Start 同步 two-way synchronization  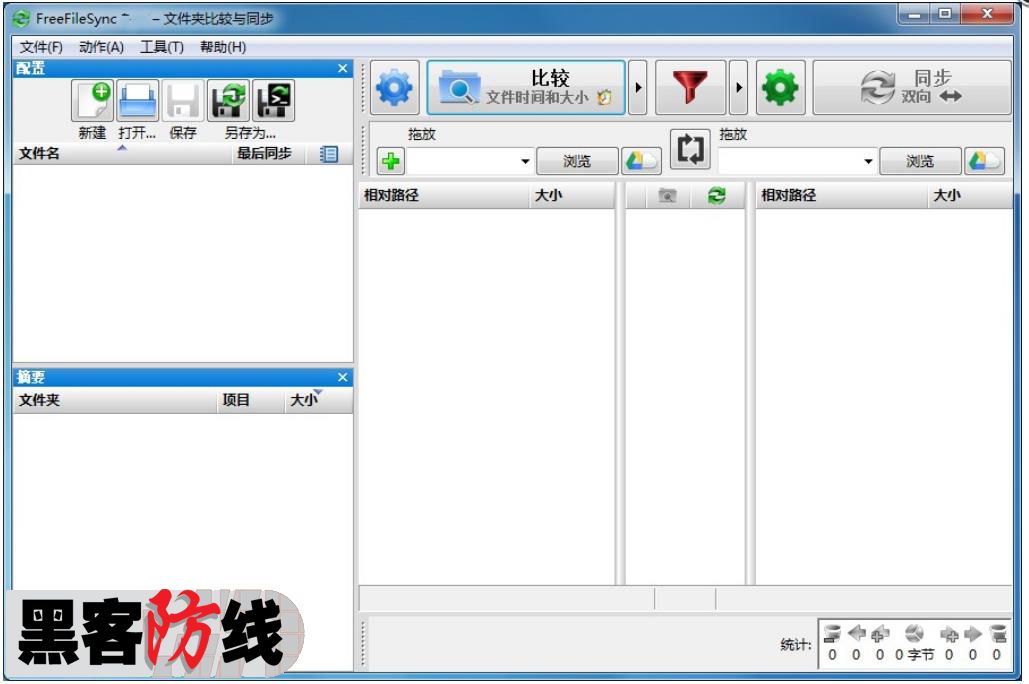pyautogui.click(x=912, y=87)
